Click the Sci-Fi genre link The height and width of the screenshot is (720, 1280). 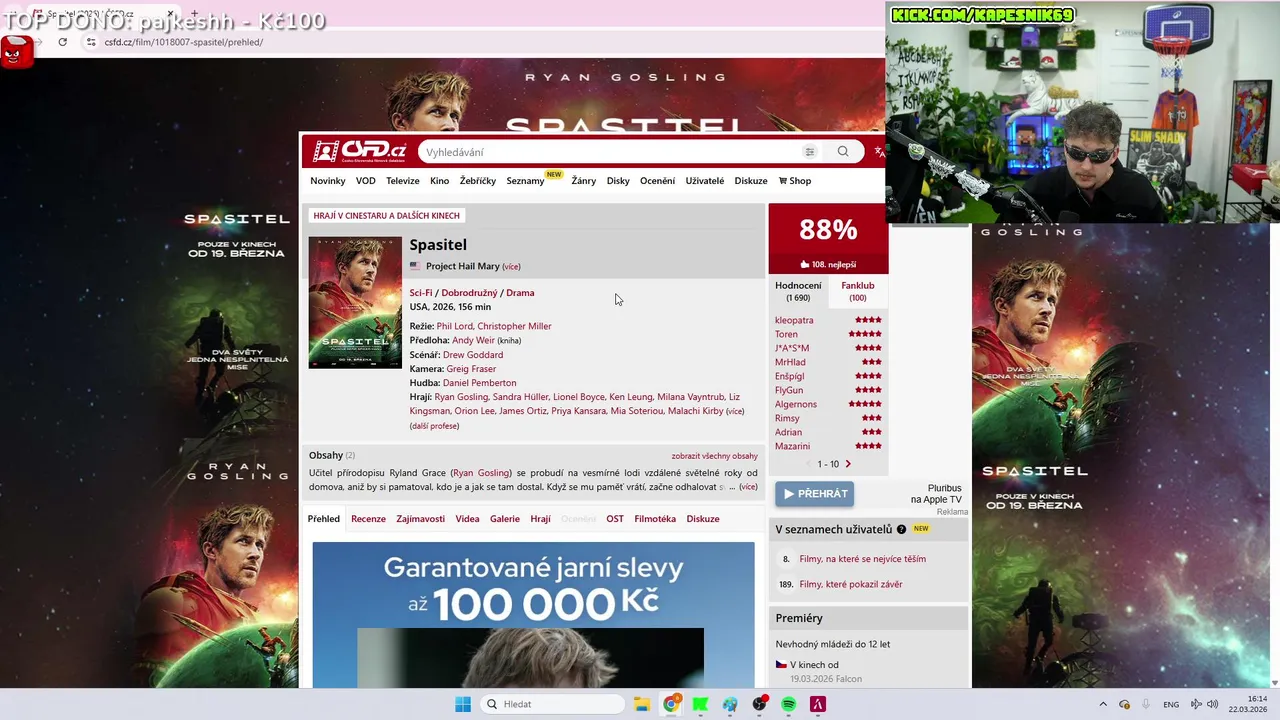click(x=421, y=293)
